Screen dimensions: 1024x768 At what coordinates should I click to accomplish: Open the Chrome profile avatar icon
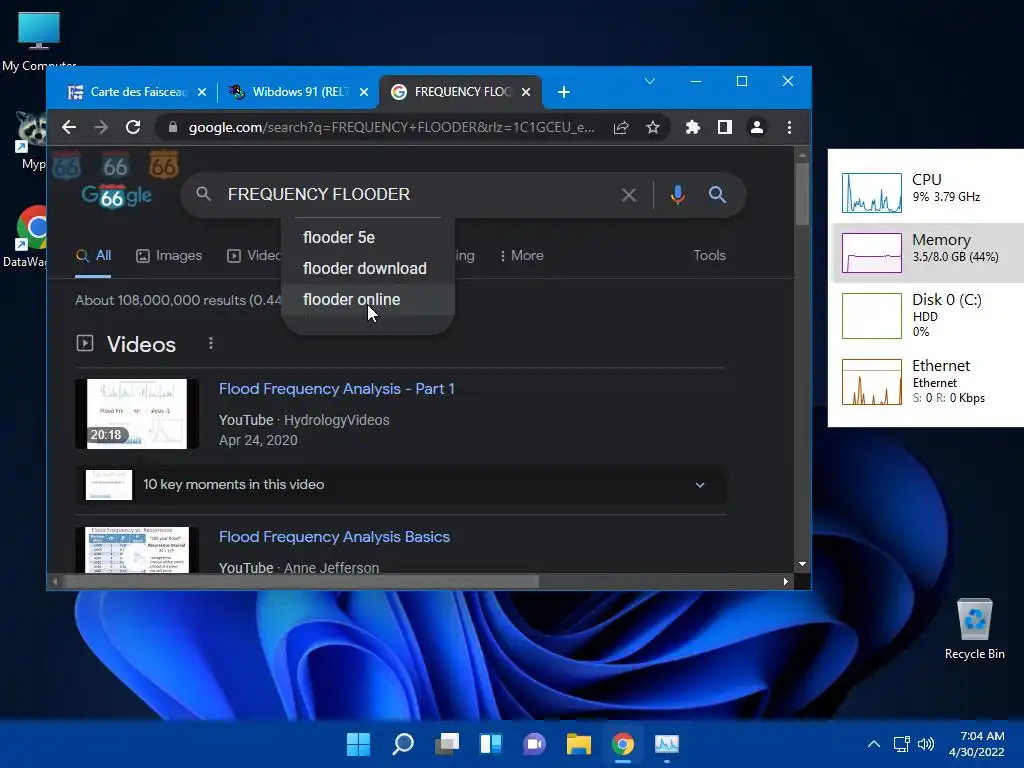click(x=757, y=127)
